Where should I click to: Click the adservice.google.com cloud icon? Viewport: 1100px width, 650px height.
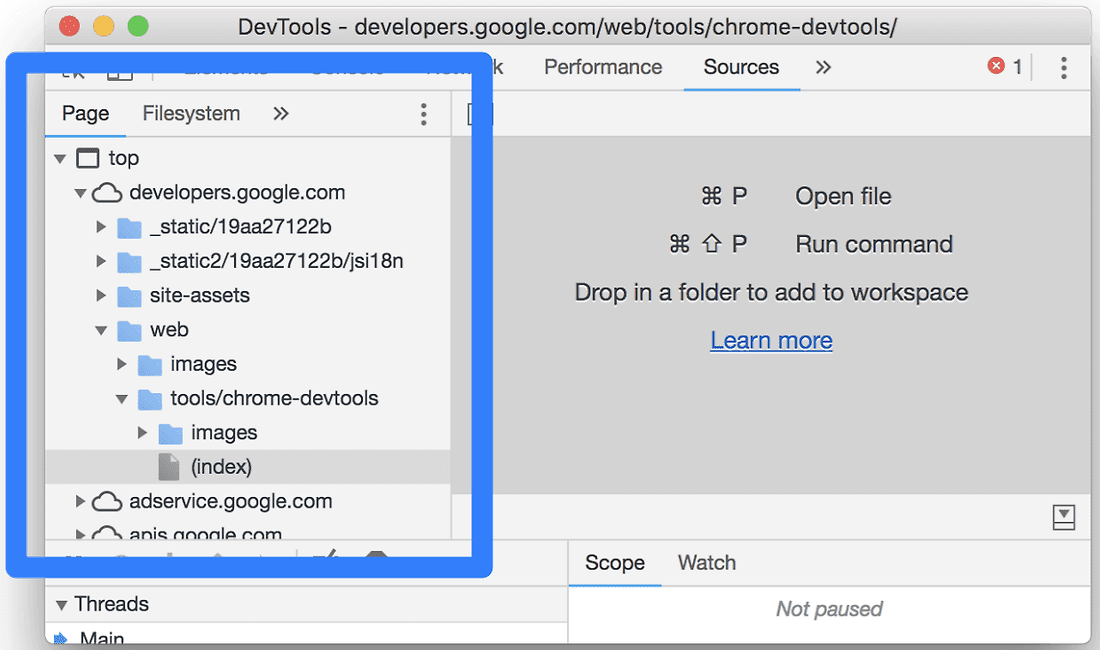107,501
